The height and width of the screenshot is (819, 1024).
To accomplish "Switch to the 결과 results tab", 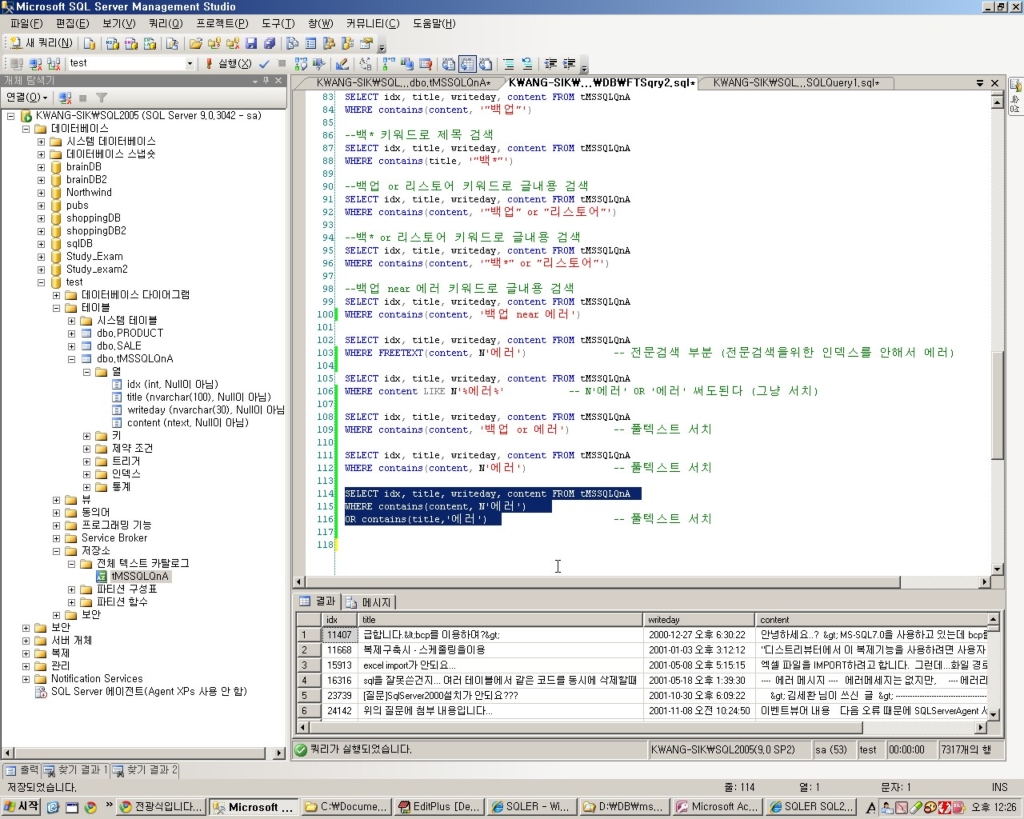I will click(x=317, y=602).
